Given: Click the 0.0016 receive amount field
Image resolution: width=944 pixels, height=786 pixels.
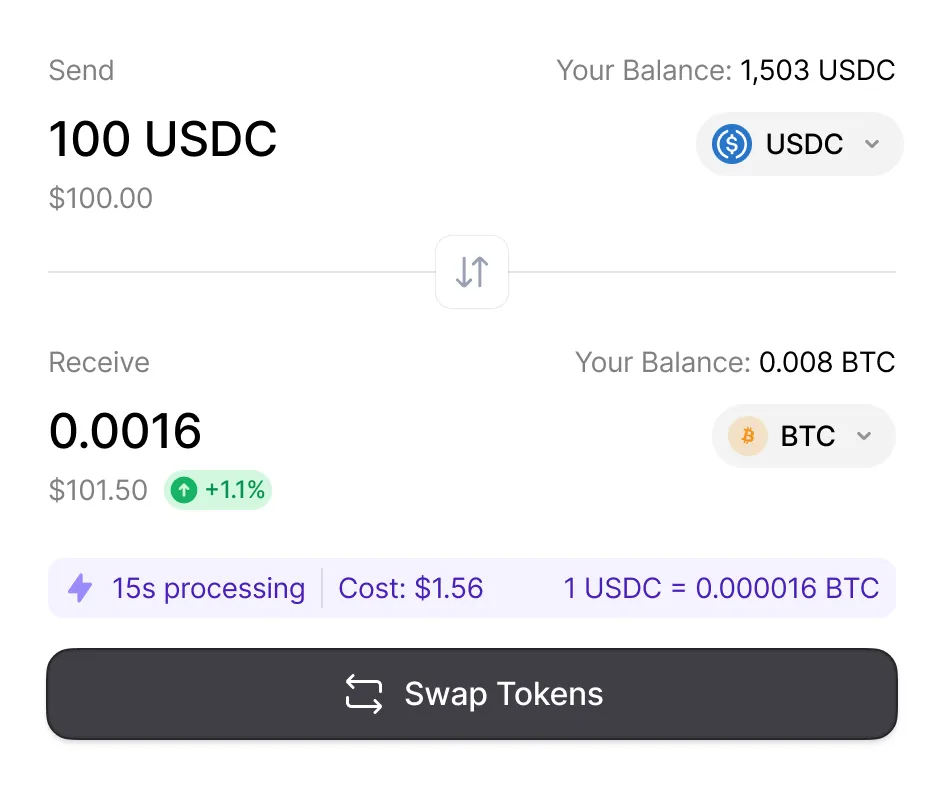Looking at the screenshot, I should [x=125, y=431].
